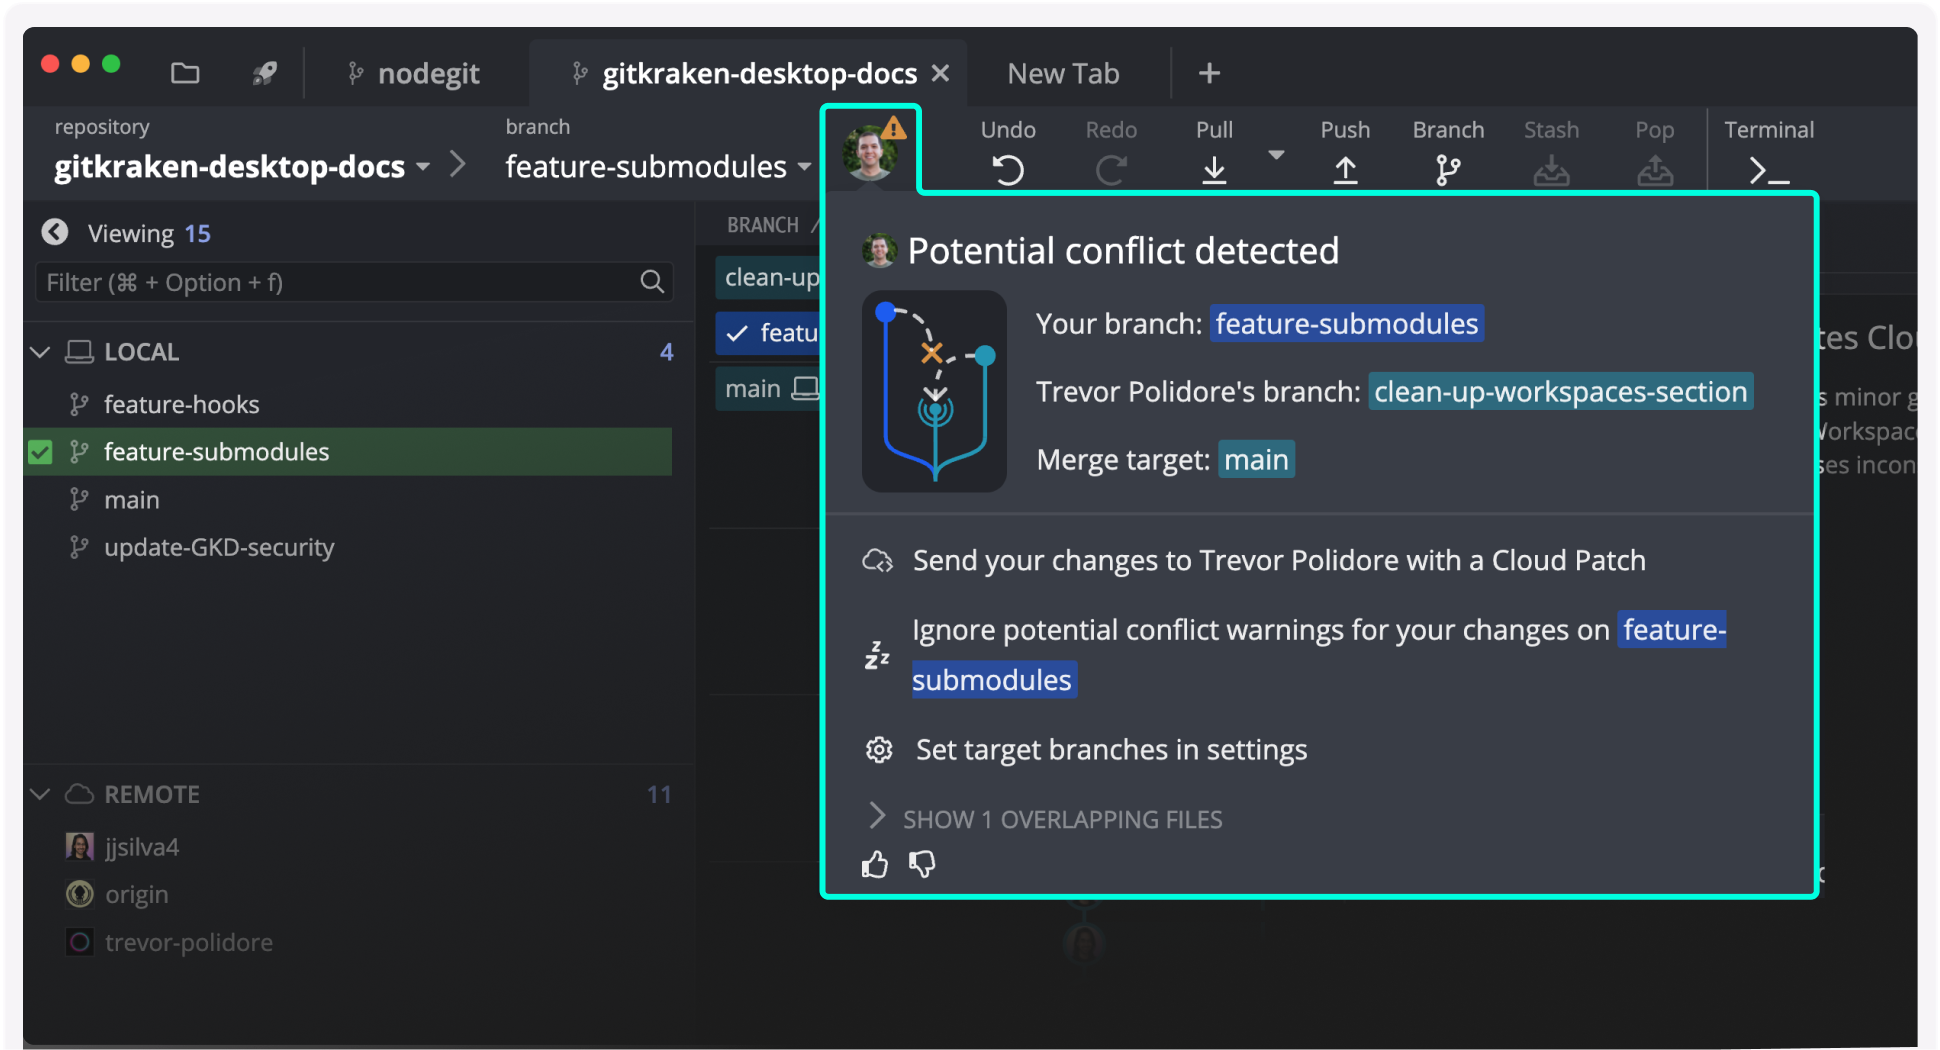Select the jjsilva4 remote
This screenshot has width=1940, height=1050.
141,847
